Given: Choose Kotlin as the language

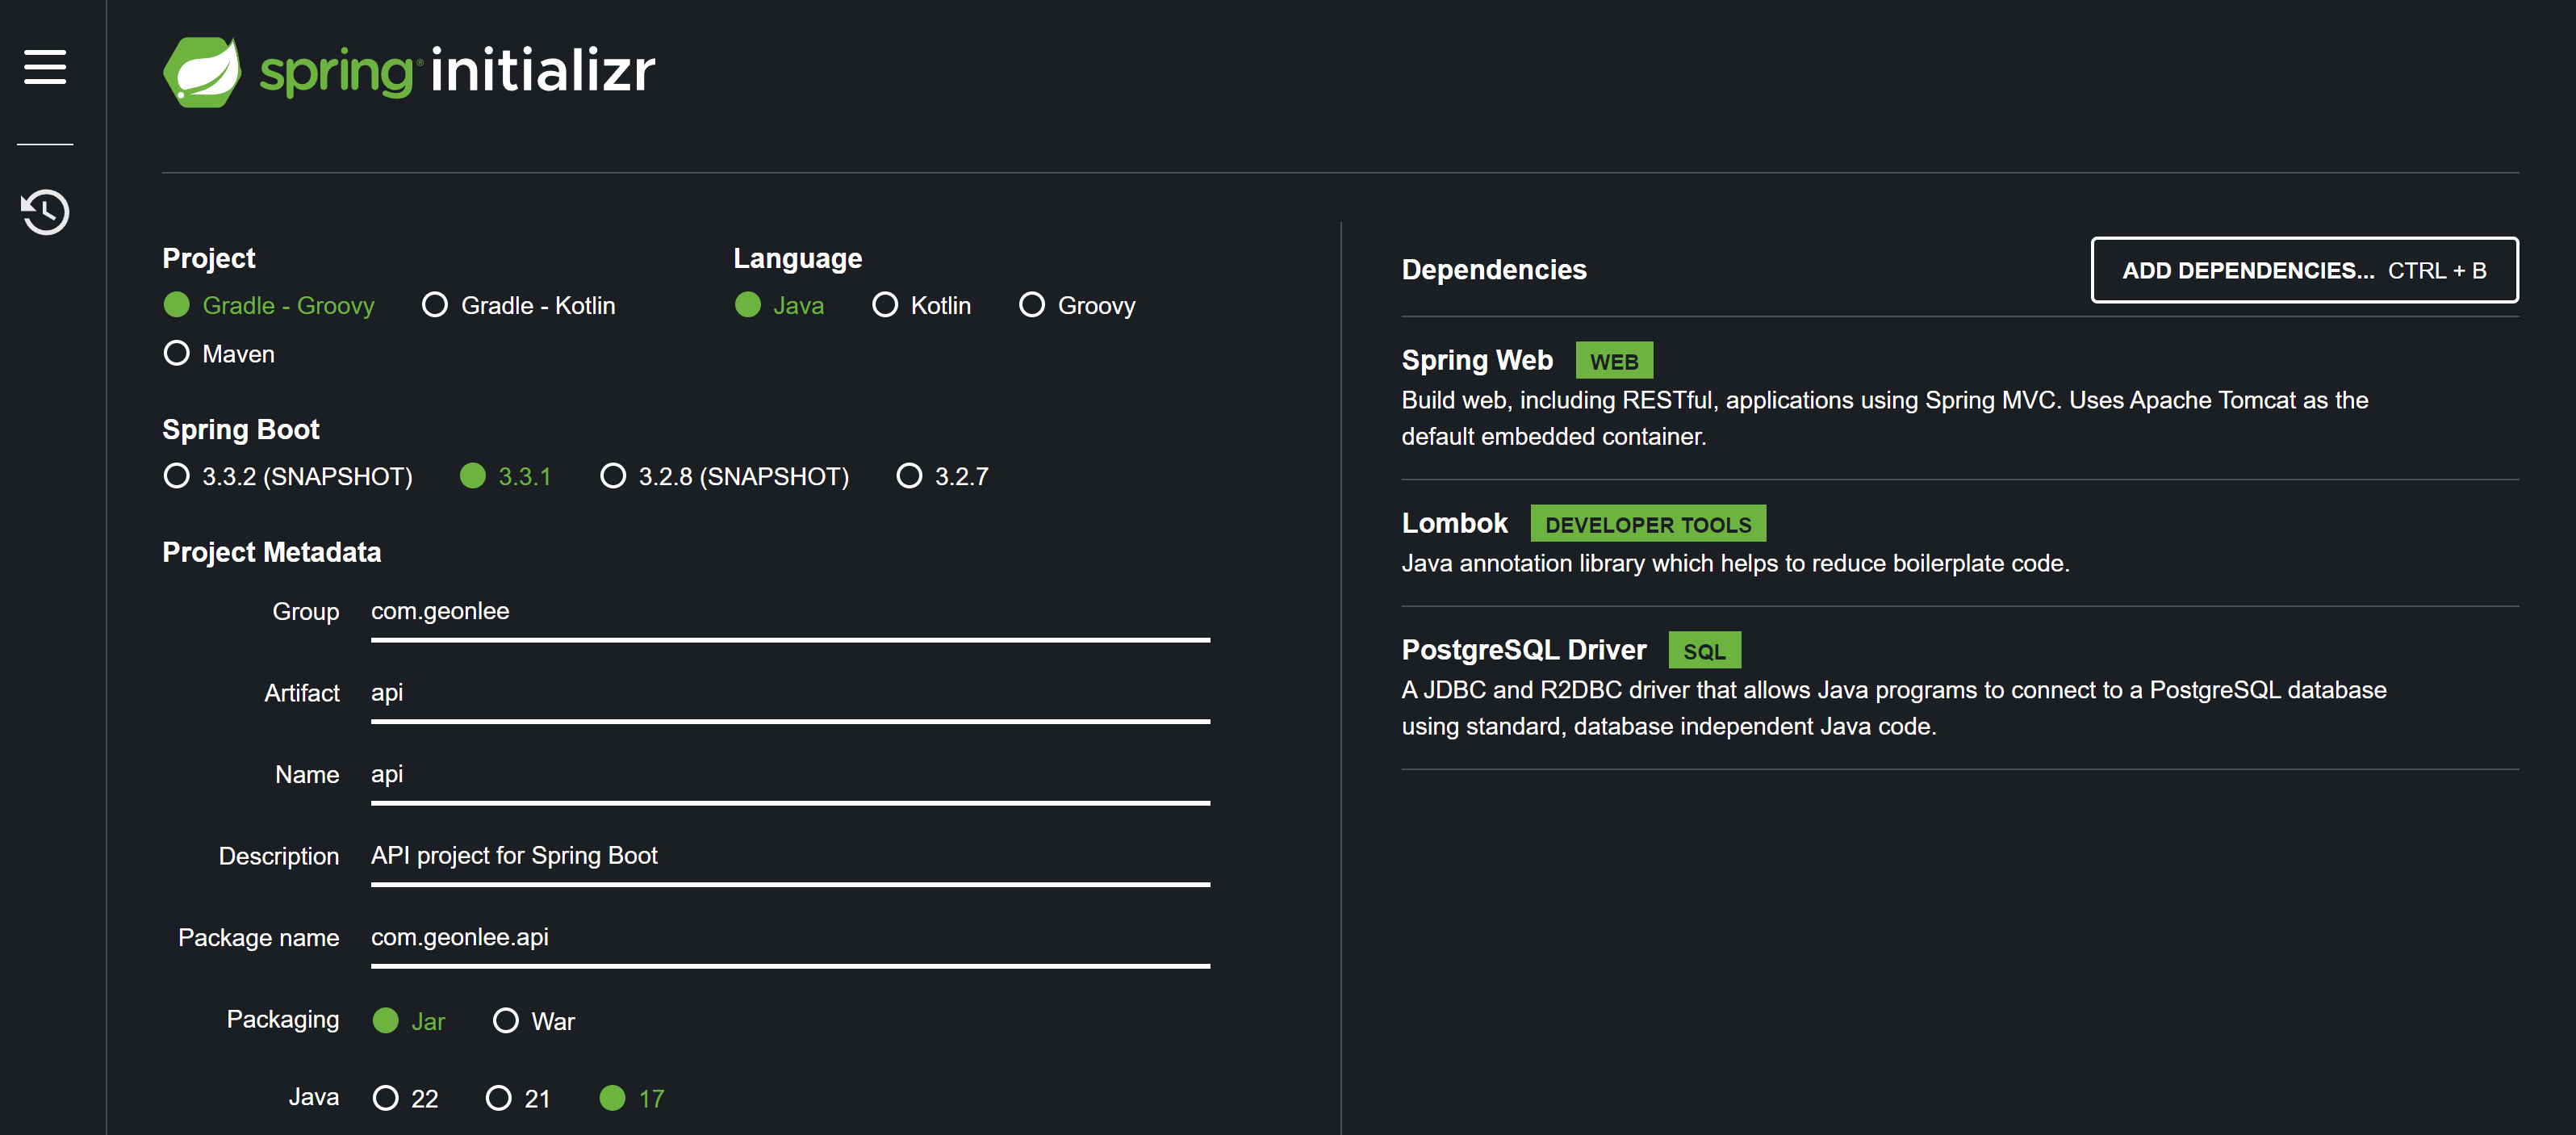Looking at the screenshot, I should click(x=885, y=305).
